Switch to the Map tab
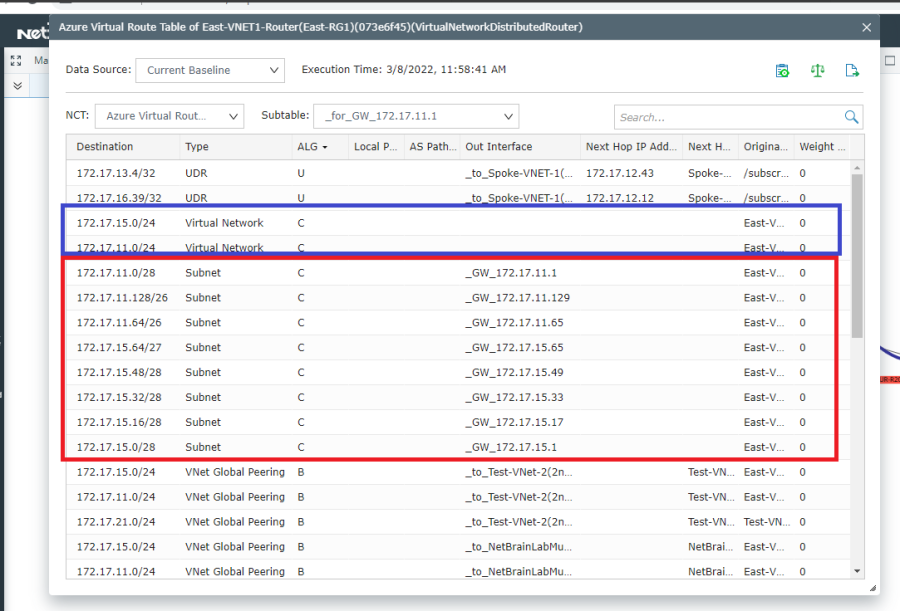900x611 pixels. pyautogui.click(x=43, y=60)
